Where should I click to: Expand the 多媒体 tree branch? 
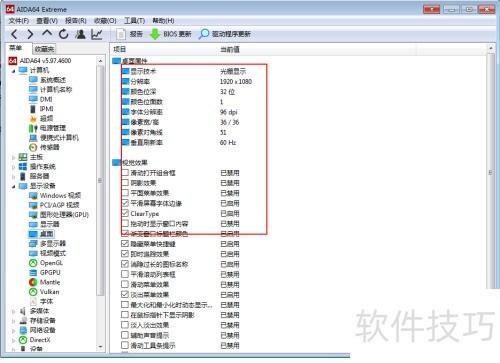(x=14, y=312)
